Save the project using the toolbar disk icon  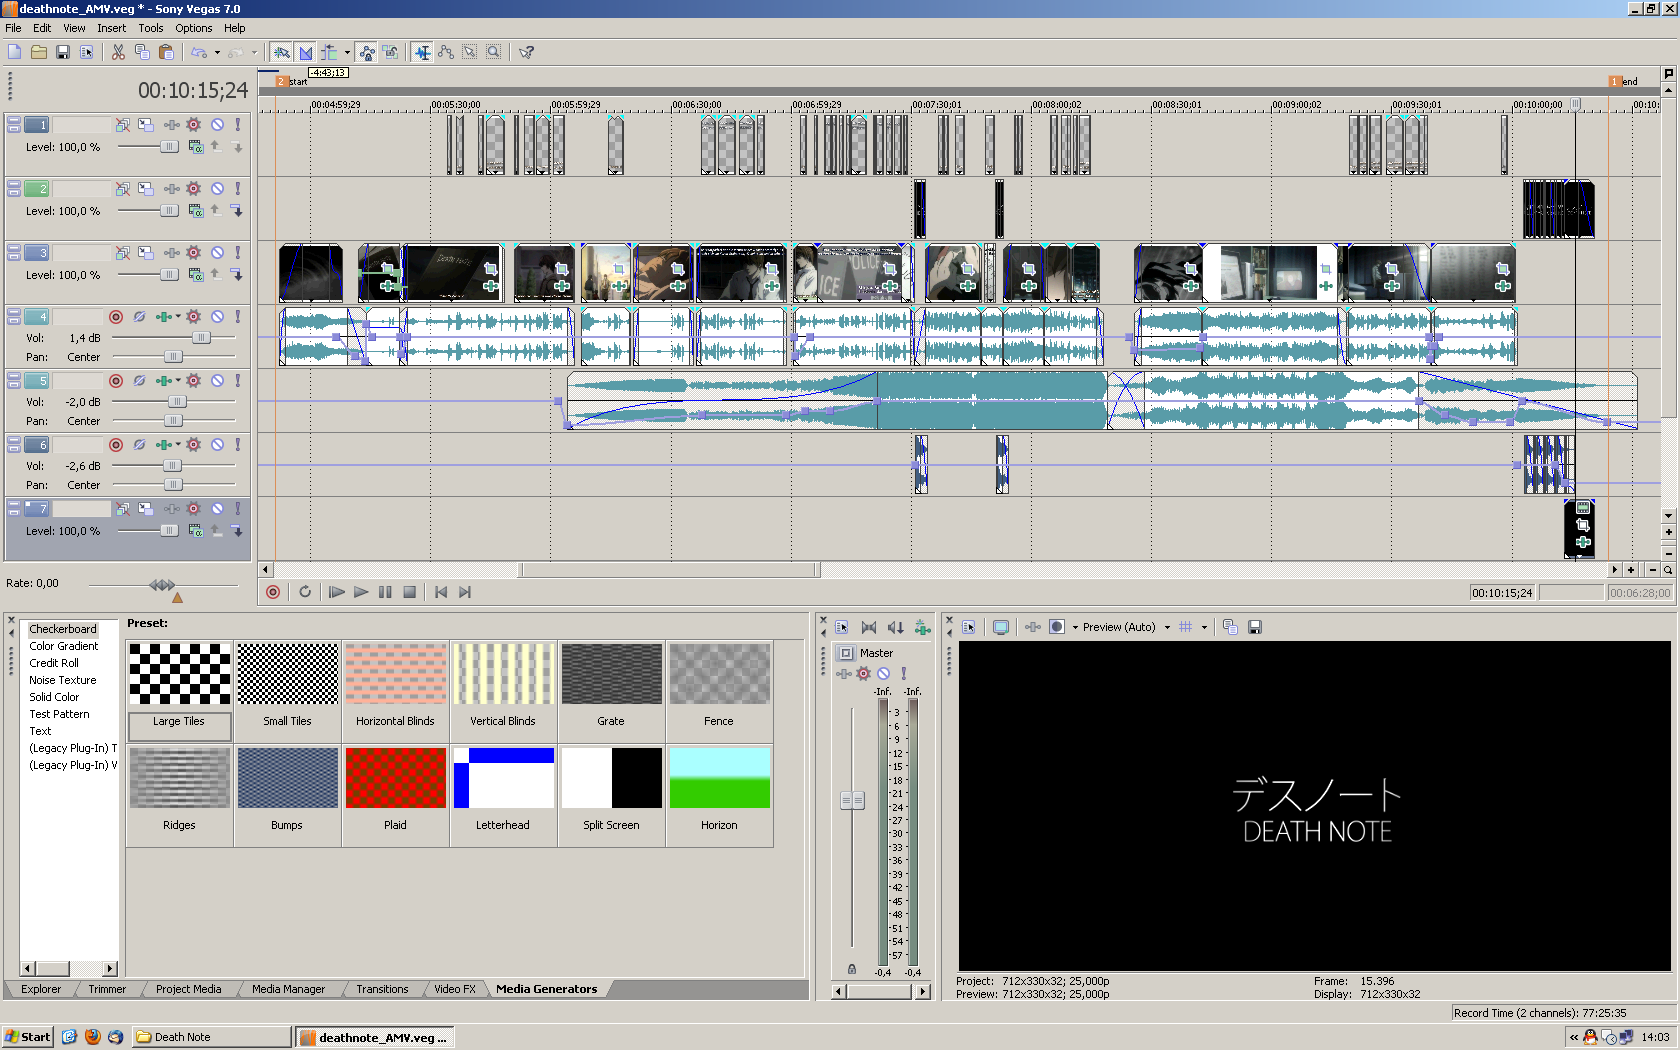63,52
